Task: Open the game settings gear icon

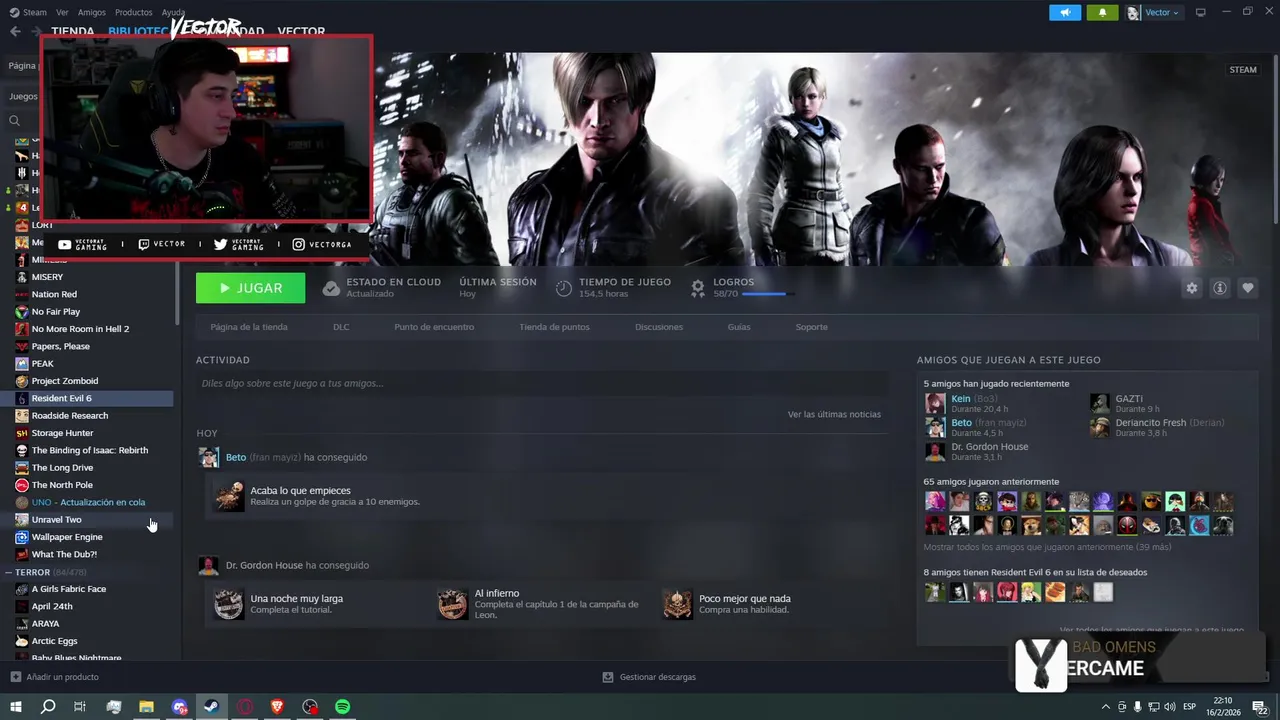Action: (1191, 288)
